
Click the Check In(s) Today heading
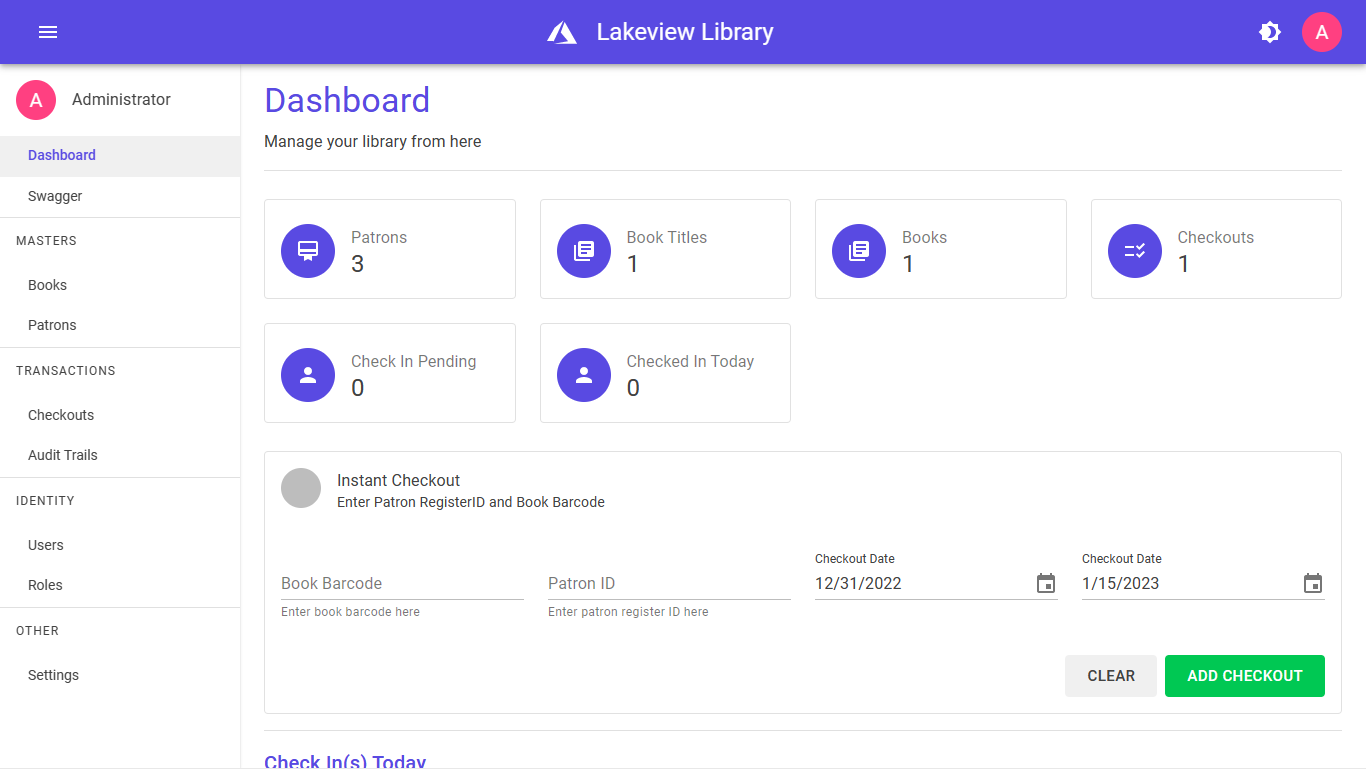point(345,761)
